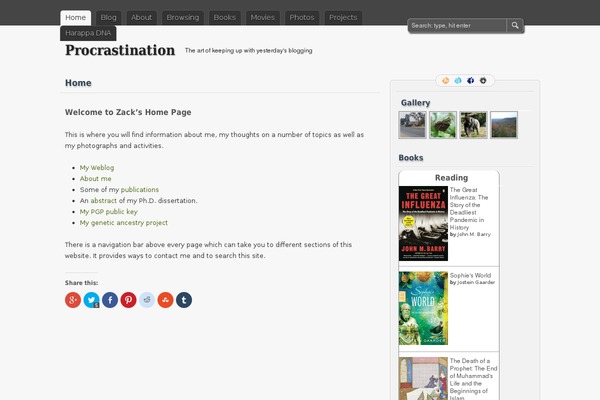Share this page on StumbleUpon
This screenshot has width=600, height=400.
coord(165,300)
